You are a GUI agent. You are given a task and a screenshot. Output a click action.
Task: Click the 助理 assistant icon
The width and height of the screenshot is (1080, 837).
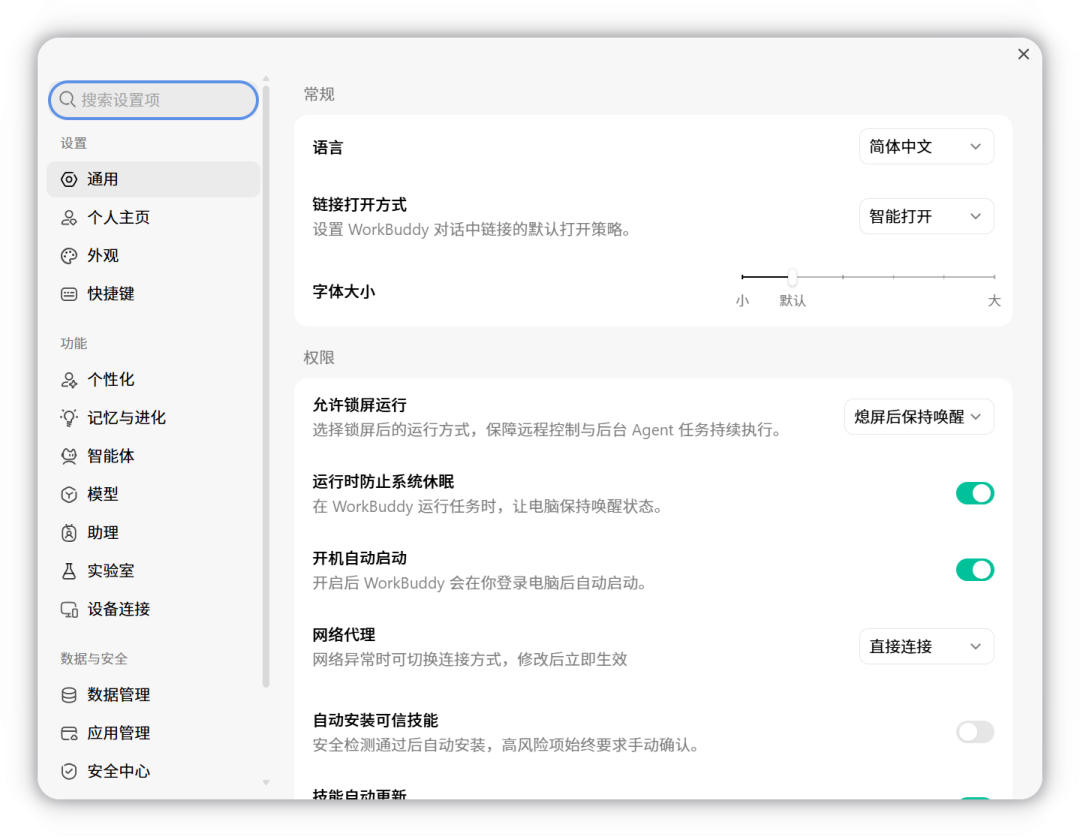pos(69,533)
